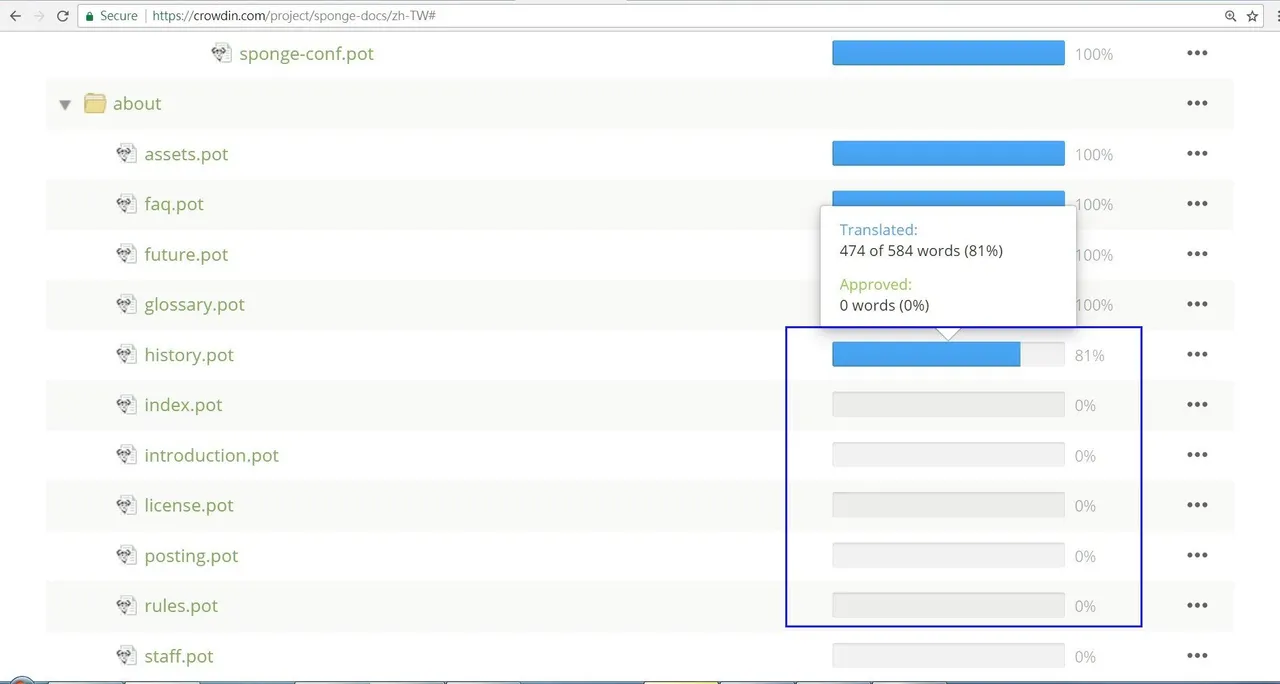Click the file icon beside posting.pot

[126, 555]
